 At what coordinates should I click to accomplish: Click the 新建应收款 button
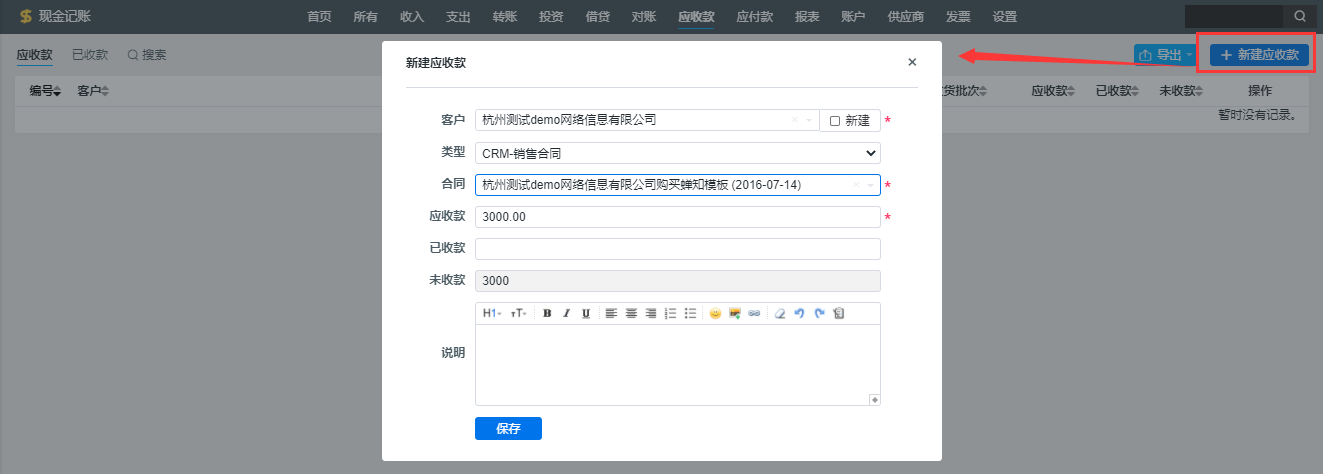coord(1259,55)
